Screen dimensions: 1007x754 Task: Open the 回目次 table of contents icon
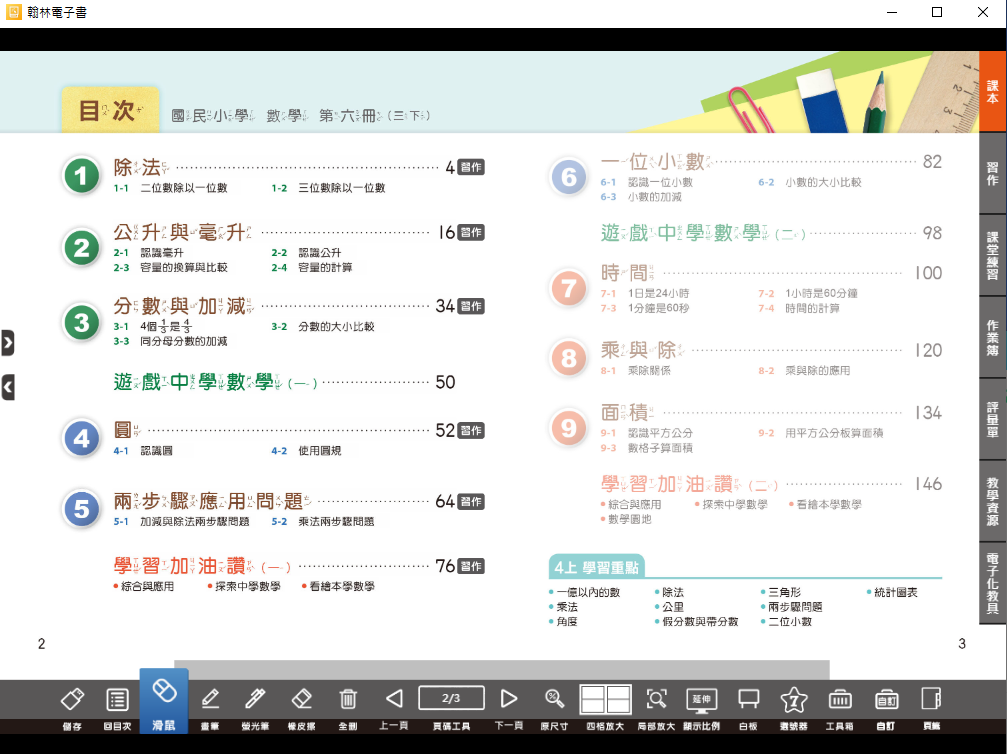[x=118, y=700]
